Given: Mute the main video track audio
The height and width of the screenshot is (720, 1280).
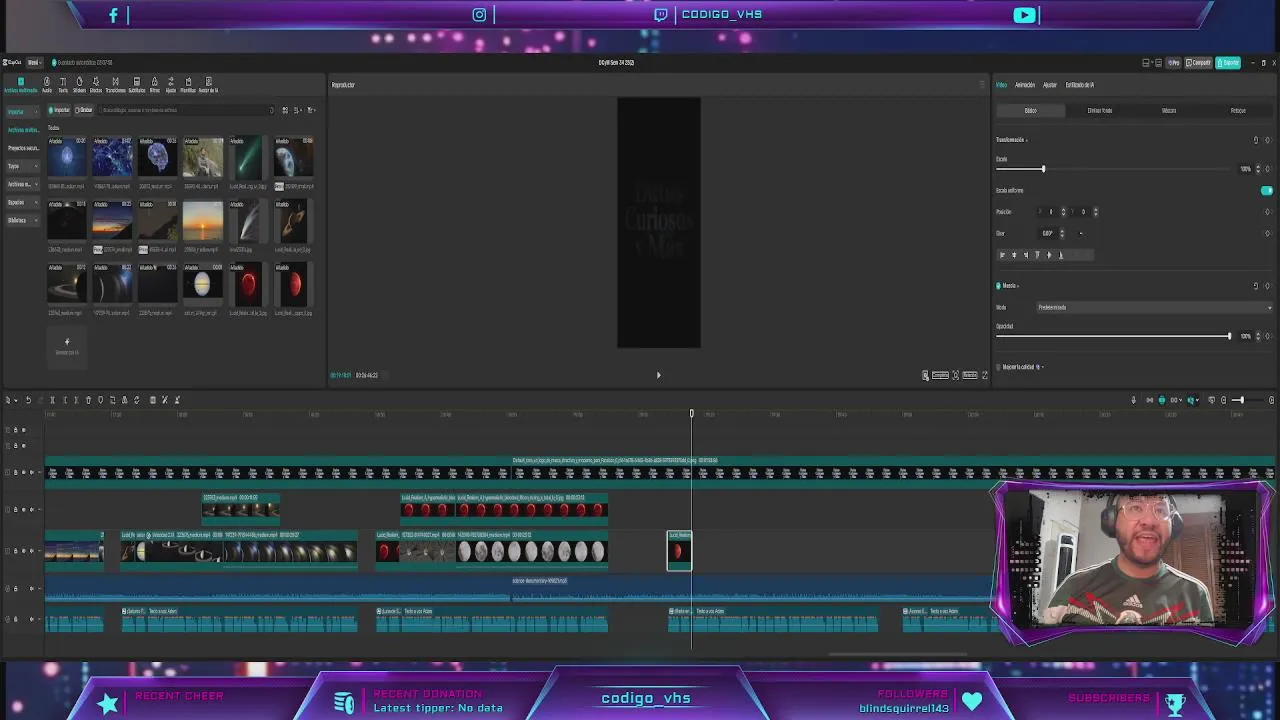Looking at the screenshot, I should coord(33,551).
